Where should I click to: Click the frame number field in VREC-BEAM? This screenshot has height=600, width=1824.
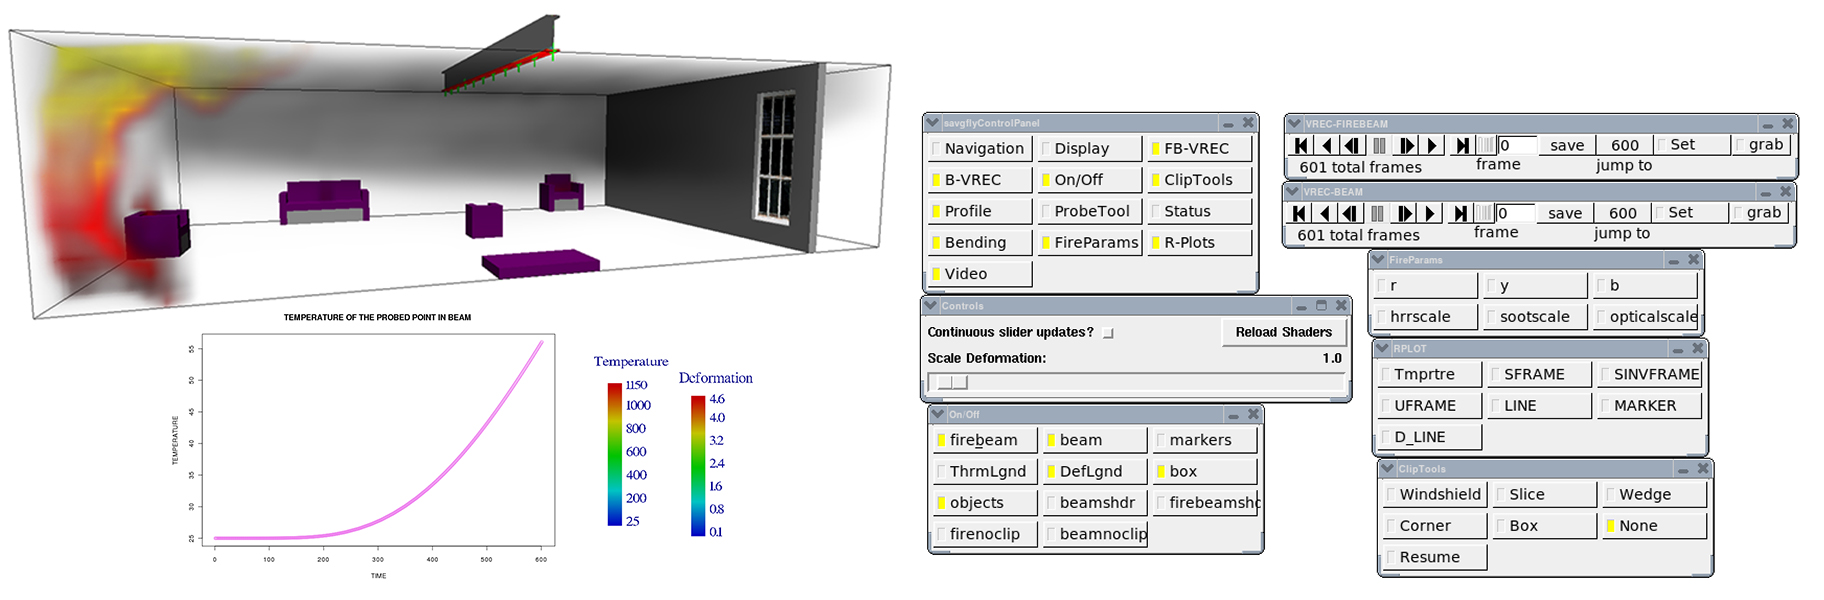coord(1514,214)
